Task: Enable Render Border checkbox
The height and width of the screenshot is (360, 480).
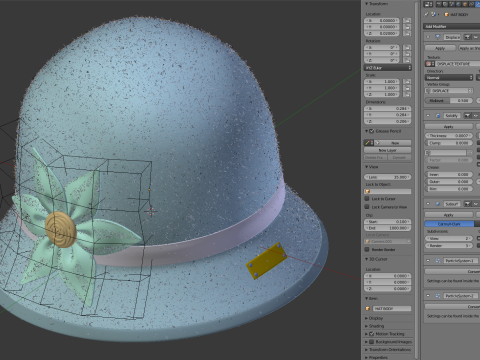Action: (x=367, y=250)
